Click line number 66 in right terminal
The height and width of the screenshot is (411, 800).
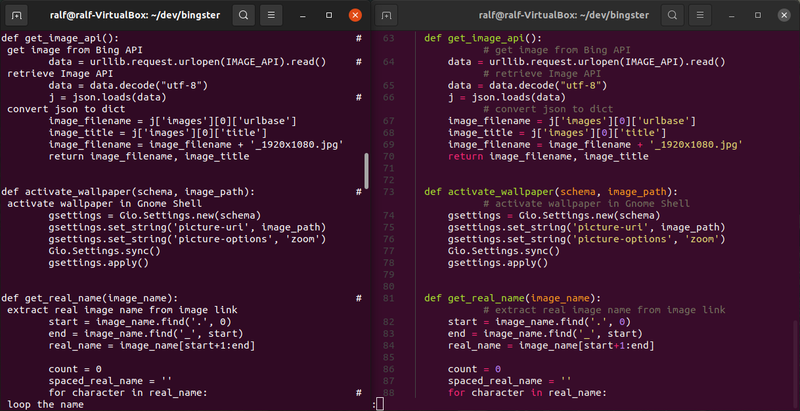click(388, 97)
